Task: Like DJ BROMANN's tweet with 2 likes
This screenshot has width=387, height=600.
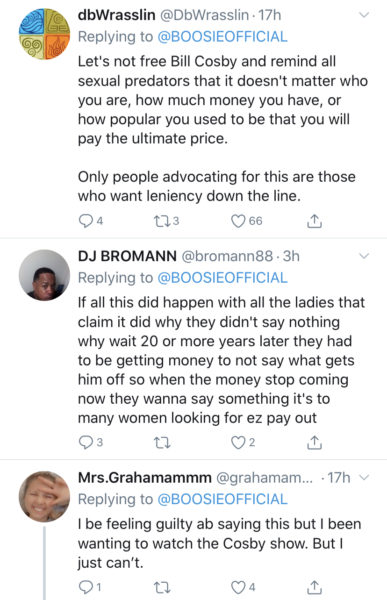Action: click(238, 442)
